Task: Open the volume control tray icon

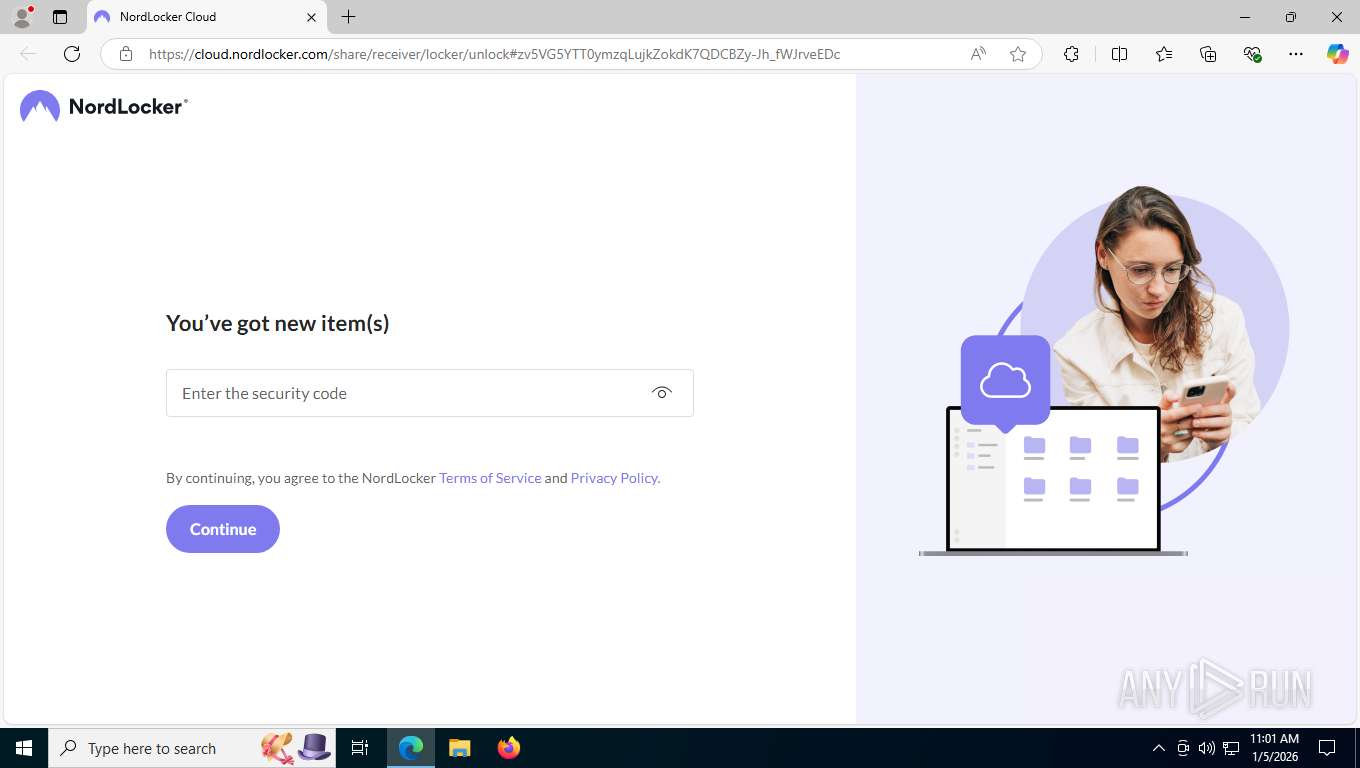Action: pos(1206,748)
